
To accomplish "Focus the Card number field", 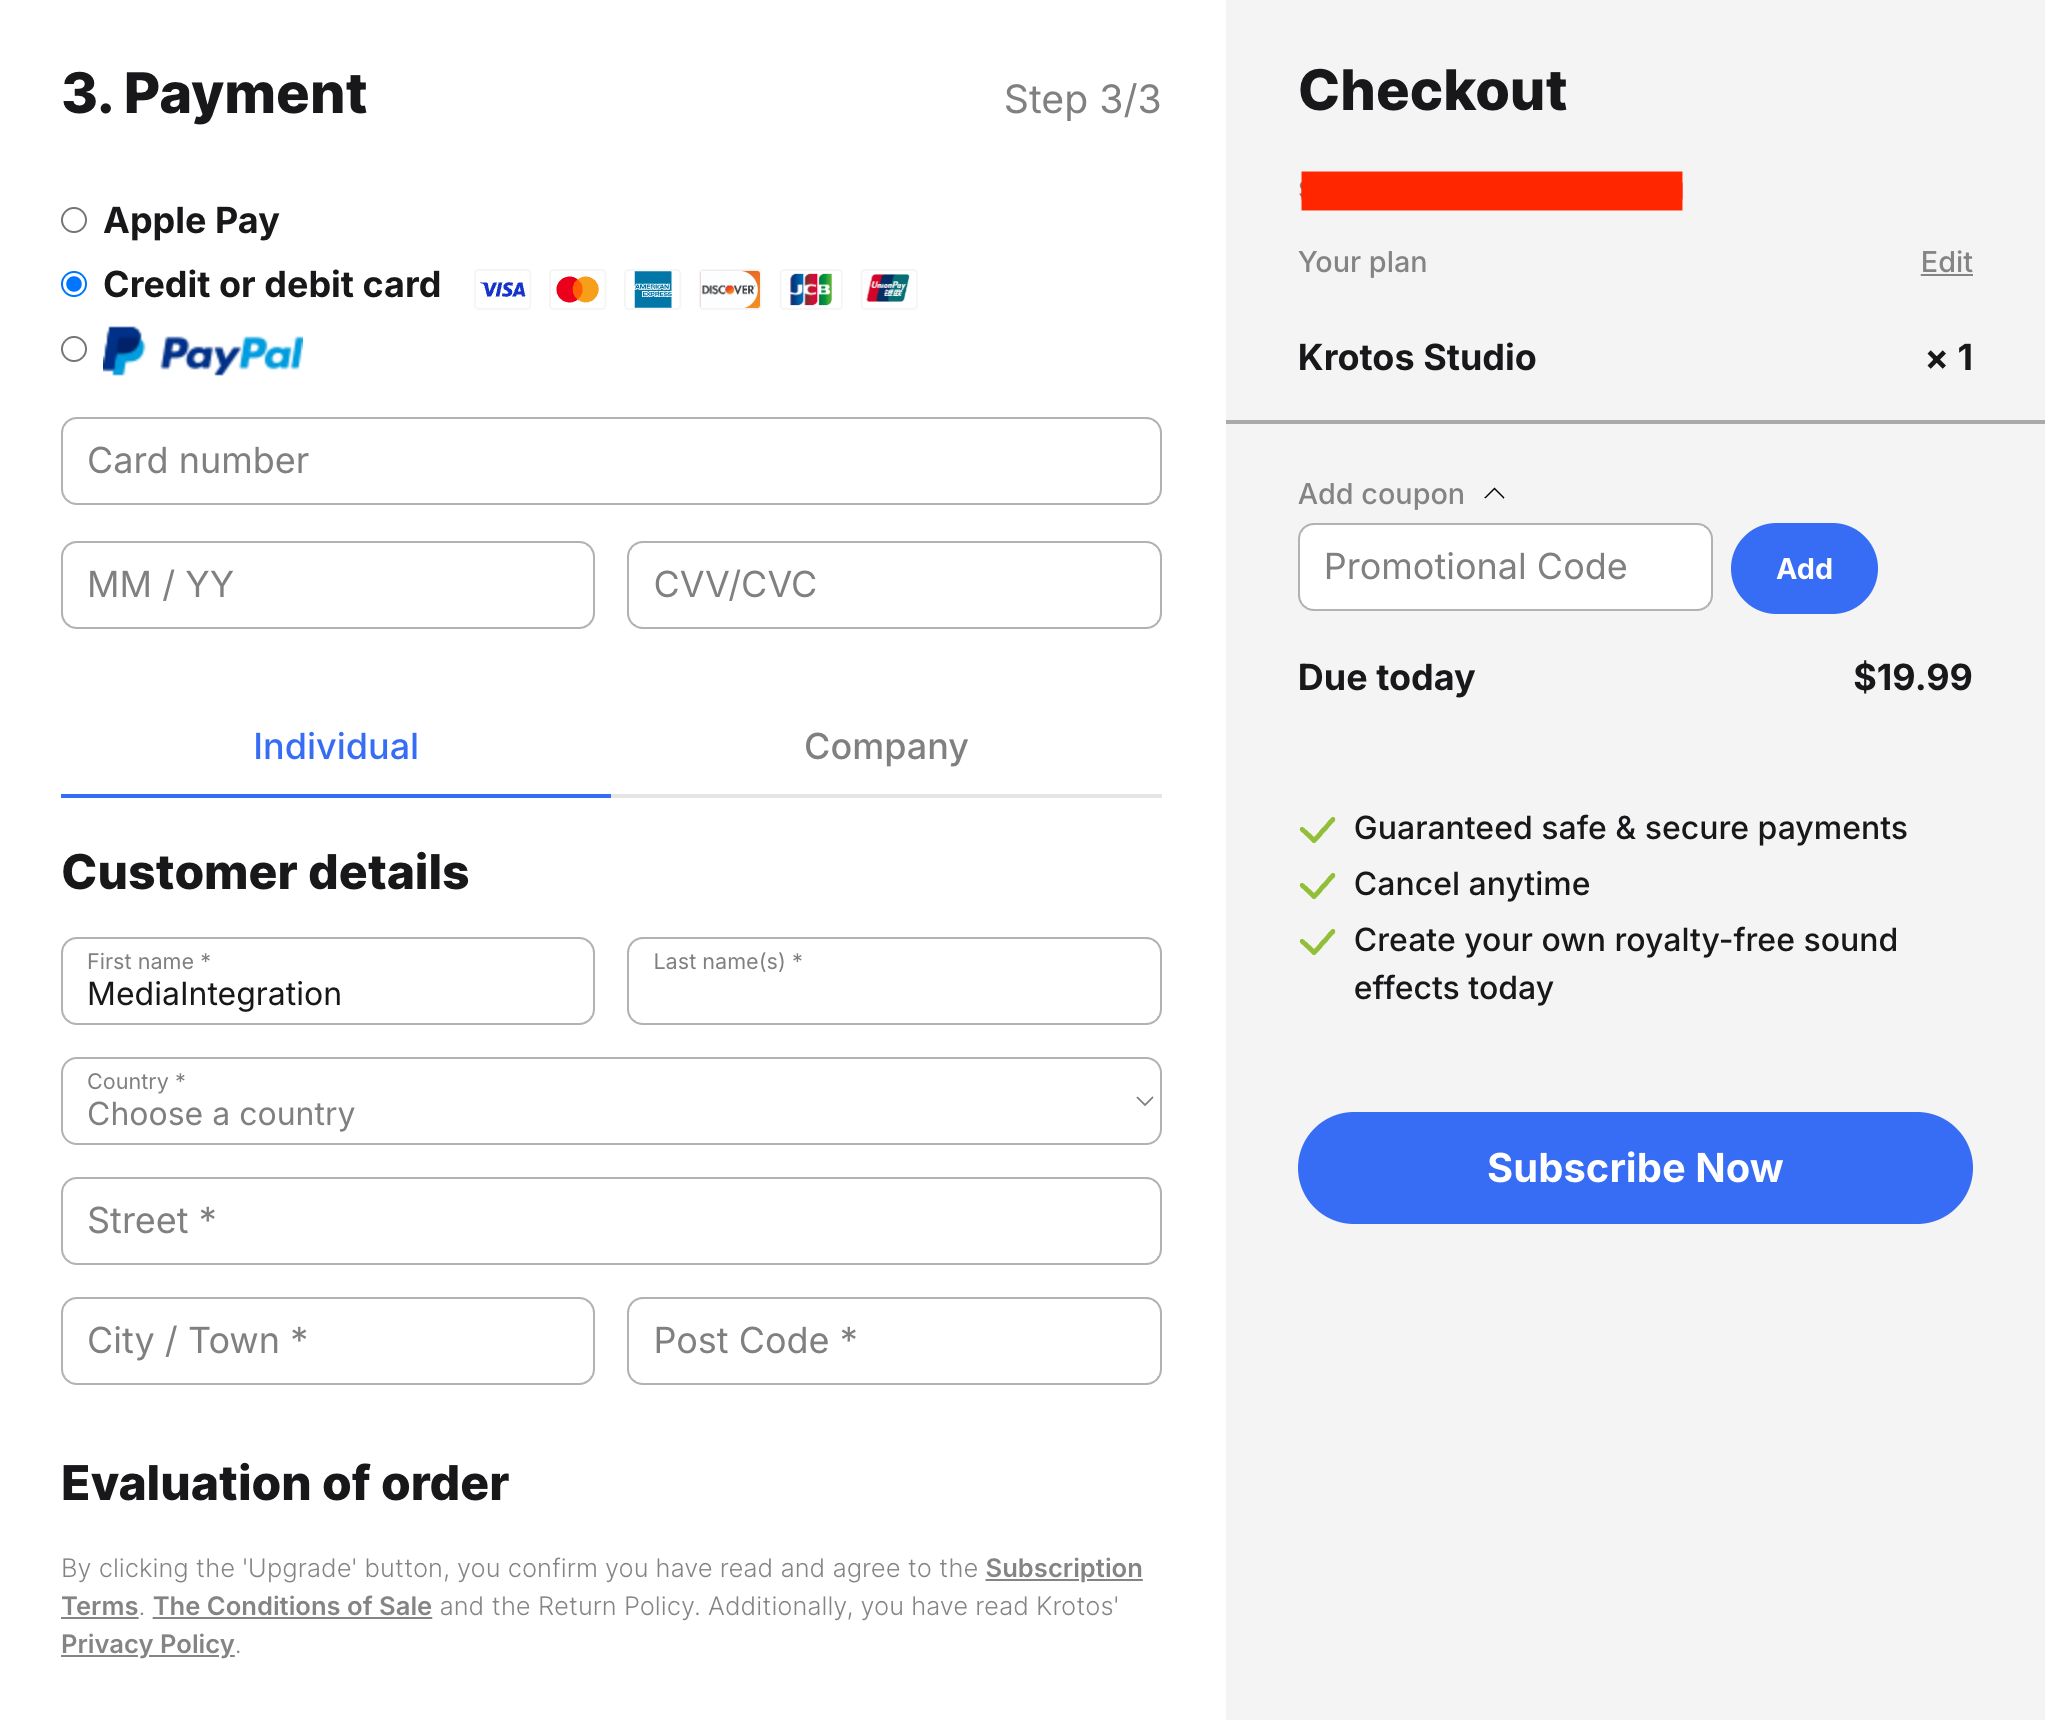I will (611, 461).
